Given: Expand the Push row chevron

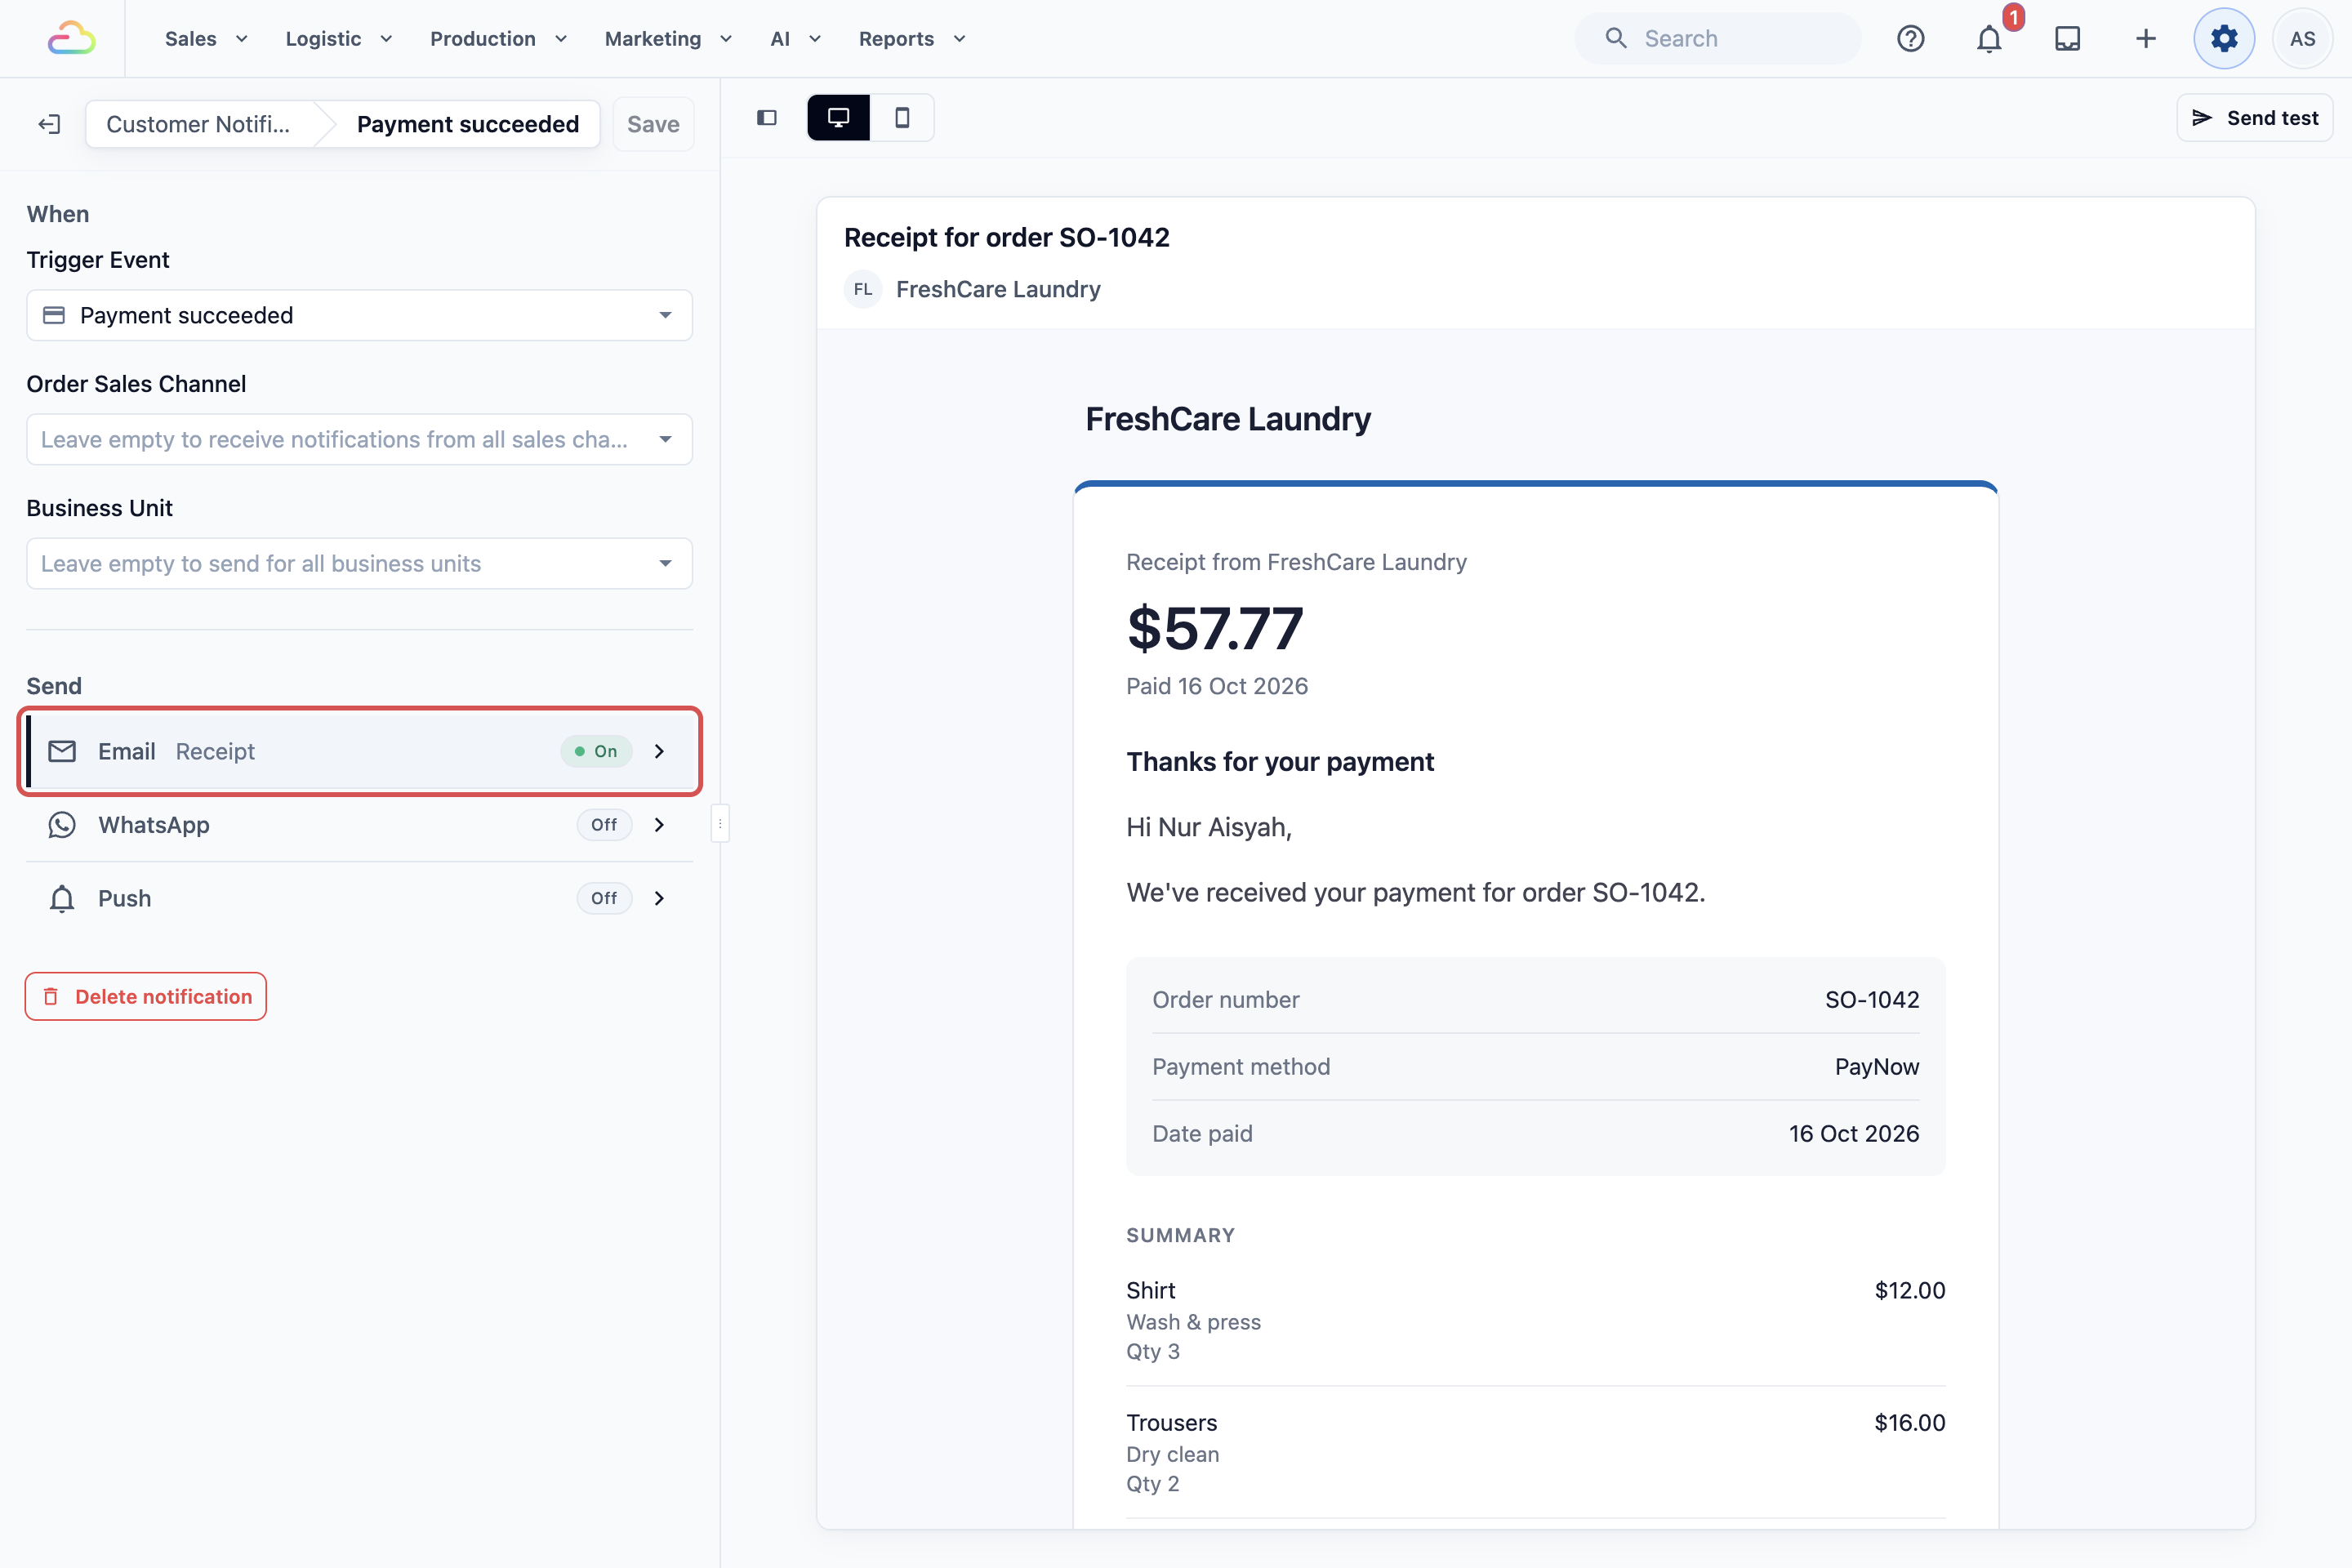Looking at the screenshot, I should point(659,898).
